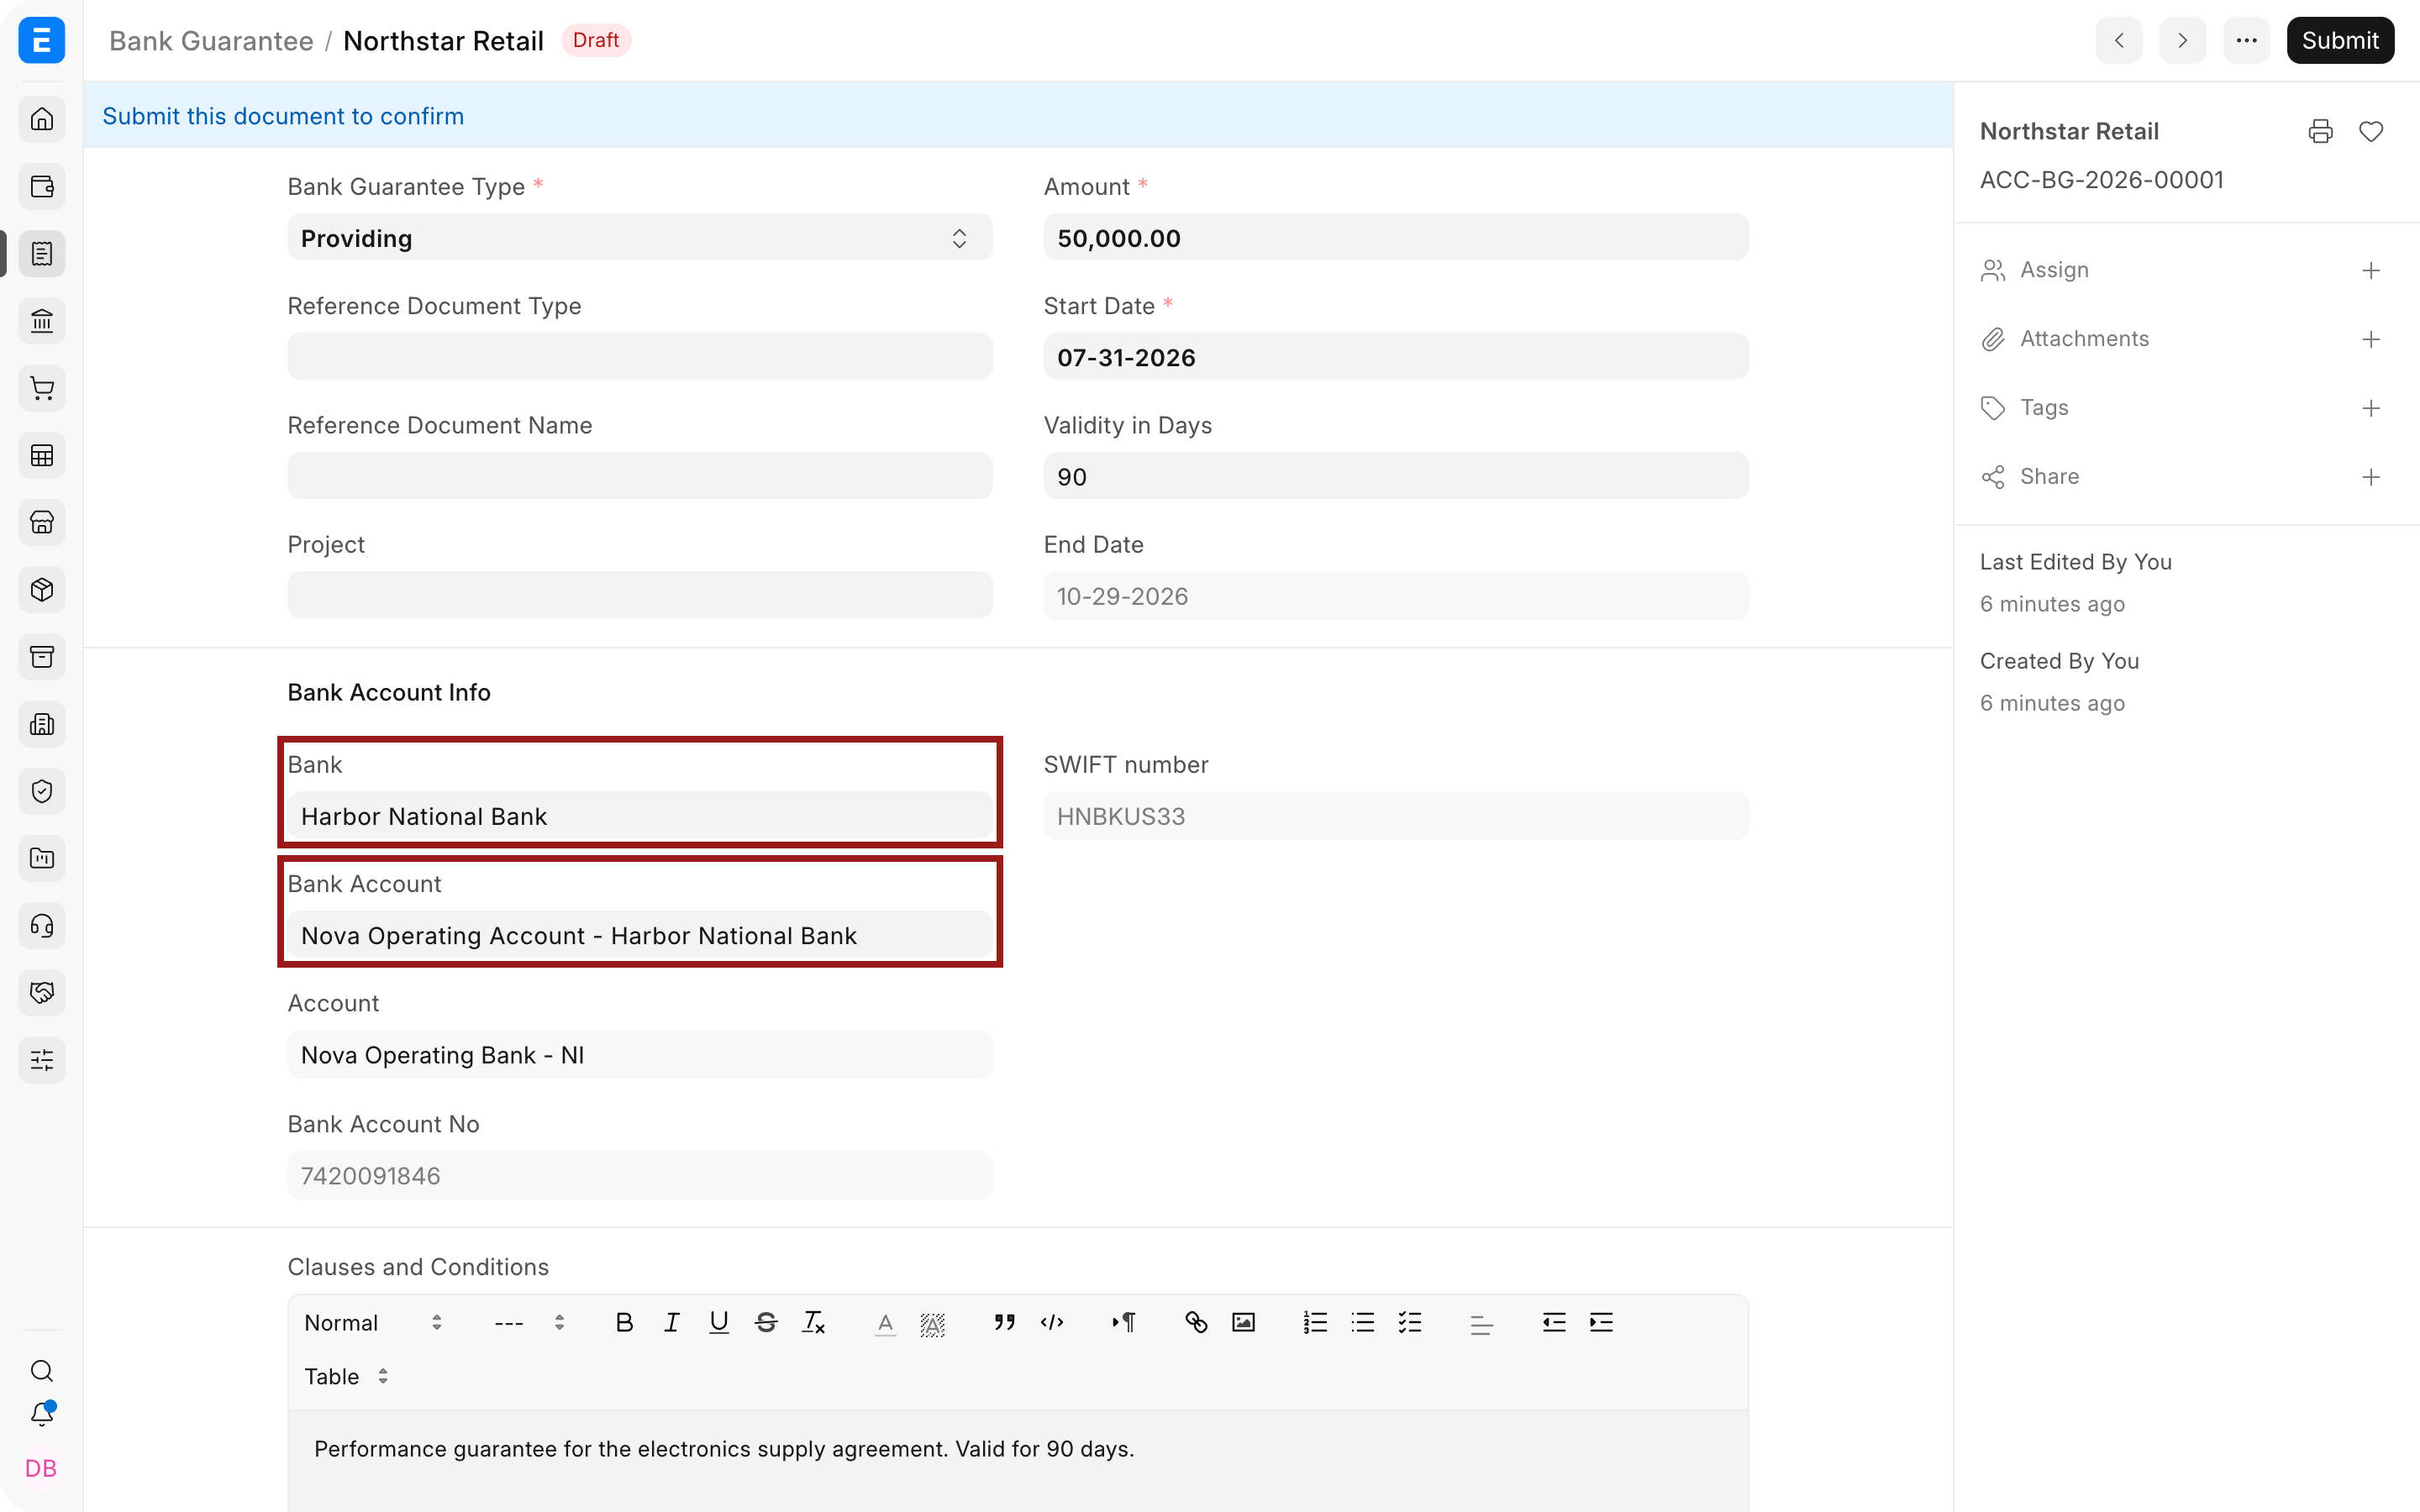2420x1512 pixels.
Task: Submit the Bank Guarantee document
Action: coord(2340,40)
